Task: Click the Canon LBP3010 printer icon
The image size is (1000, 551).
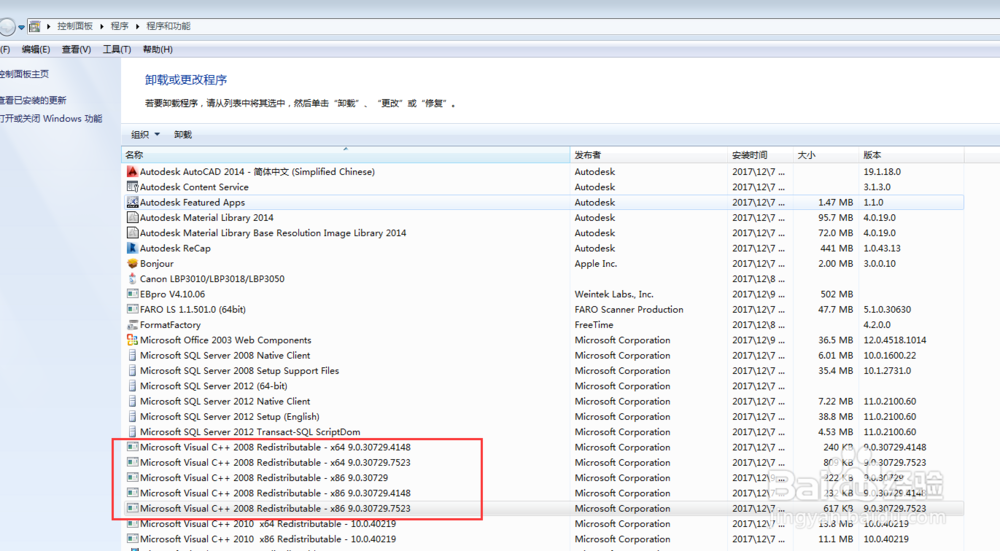Action: point(133,279)
